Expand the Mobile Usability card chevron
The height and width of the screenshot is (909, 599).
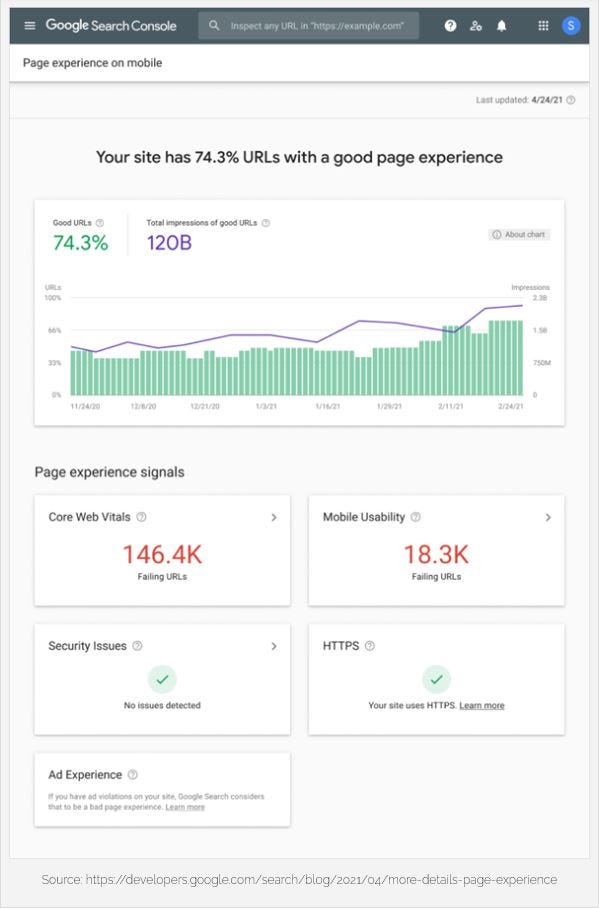coord(548,517)
